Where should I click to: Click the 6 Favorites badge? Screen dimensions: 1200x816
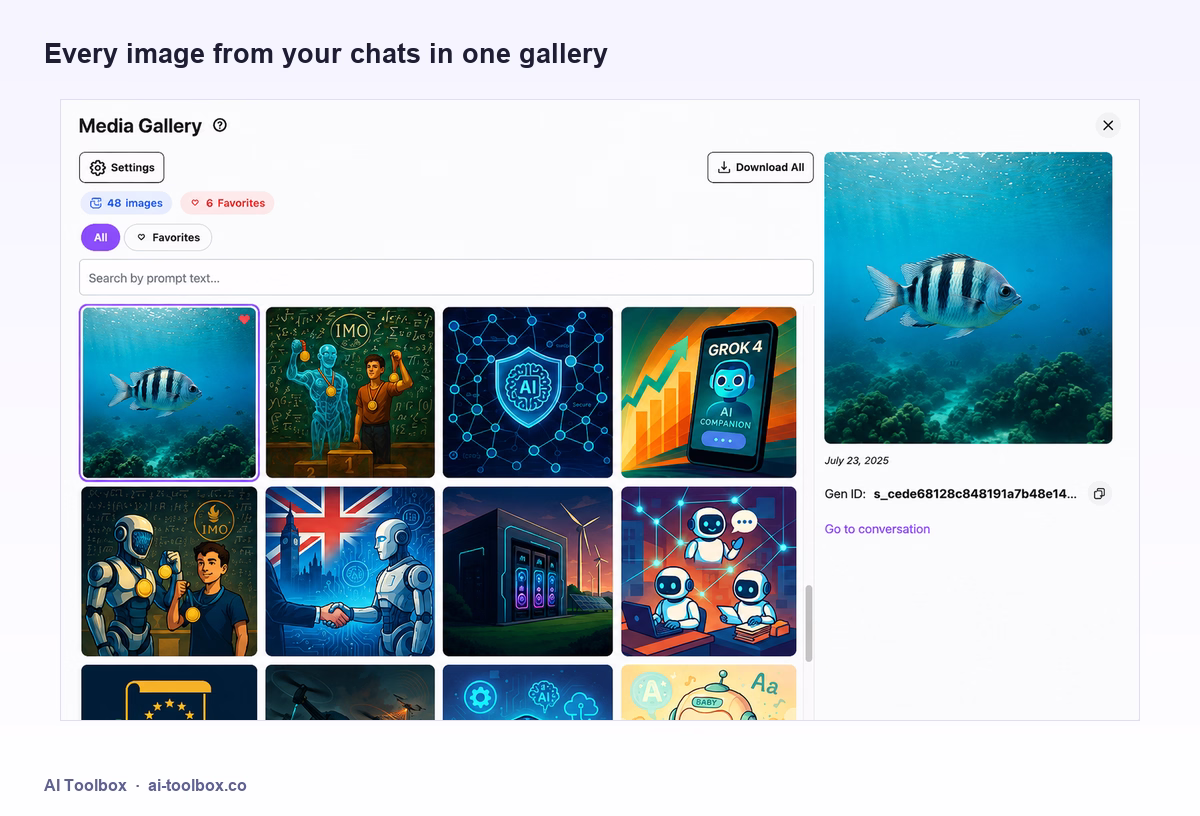point(227,203)
